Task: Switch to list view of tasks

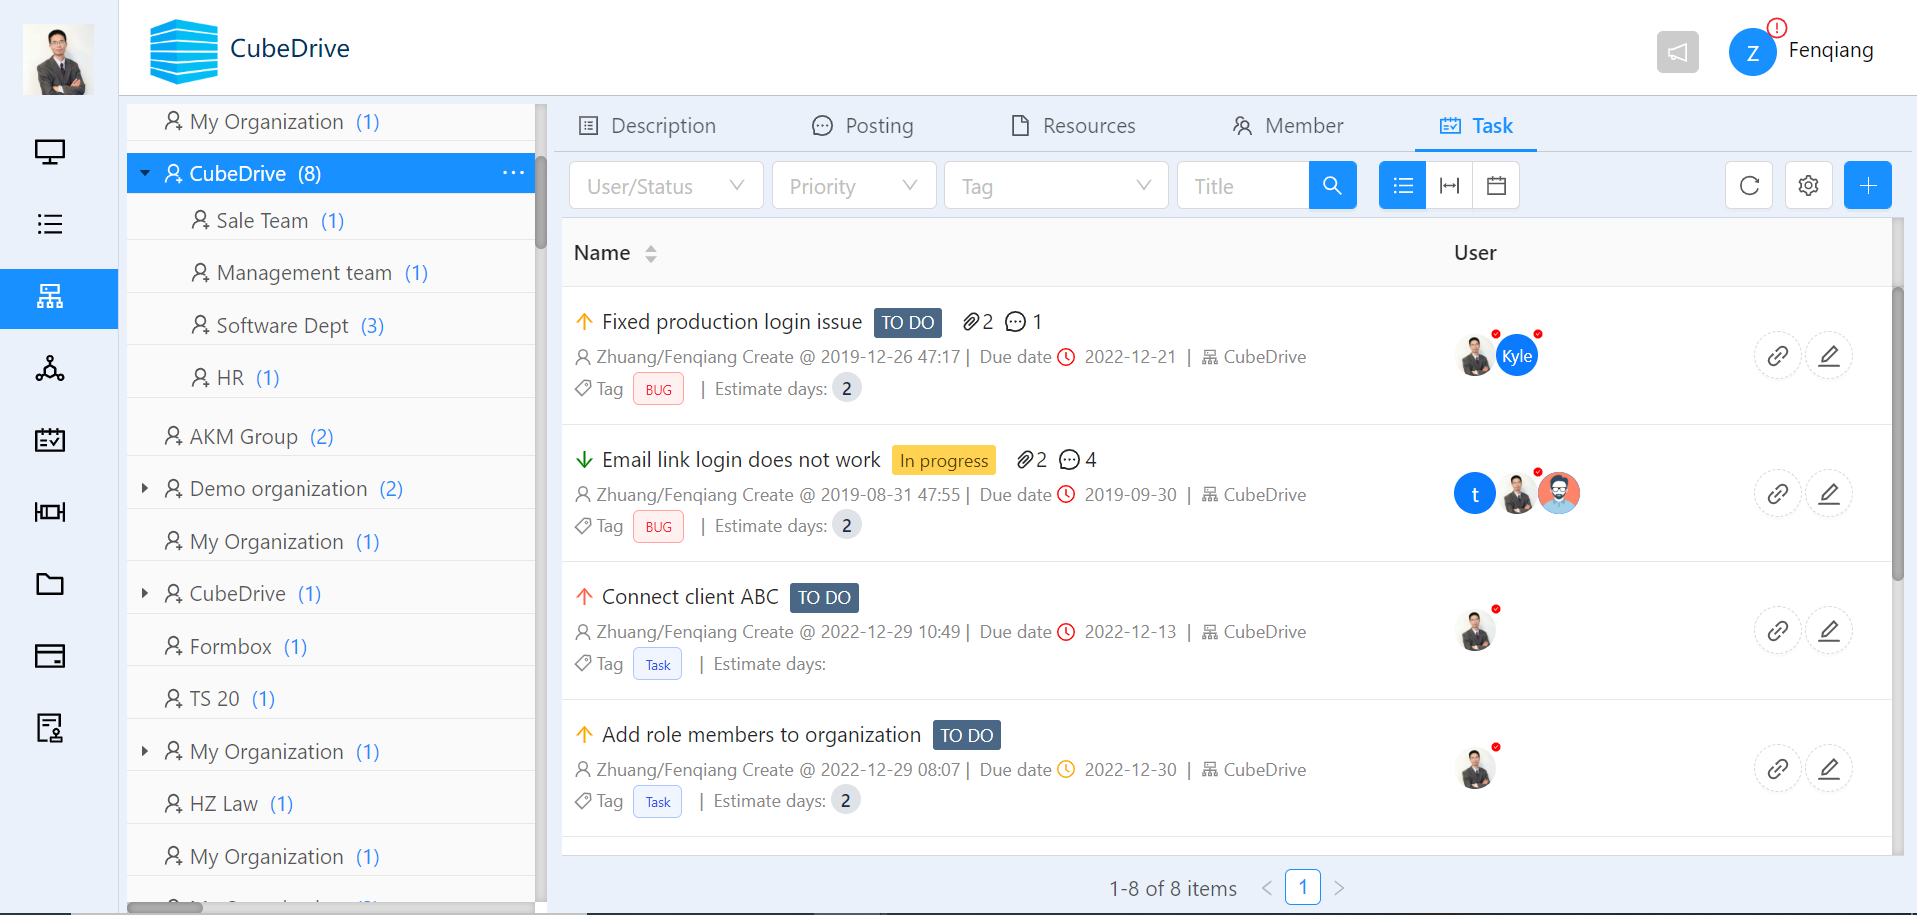Action: (x=1402, y=185)
